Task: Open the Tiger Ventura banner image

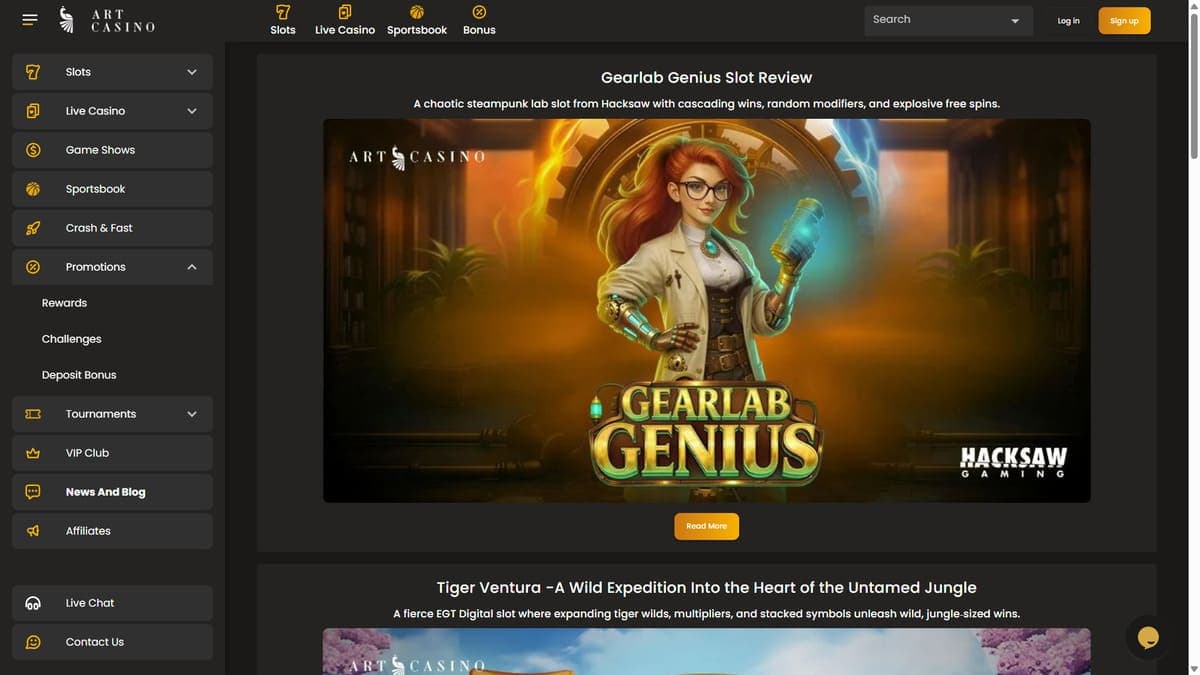Action: [707, 651]
